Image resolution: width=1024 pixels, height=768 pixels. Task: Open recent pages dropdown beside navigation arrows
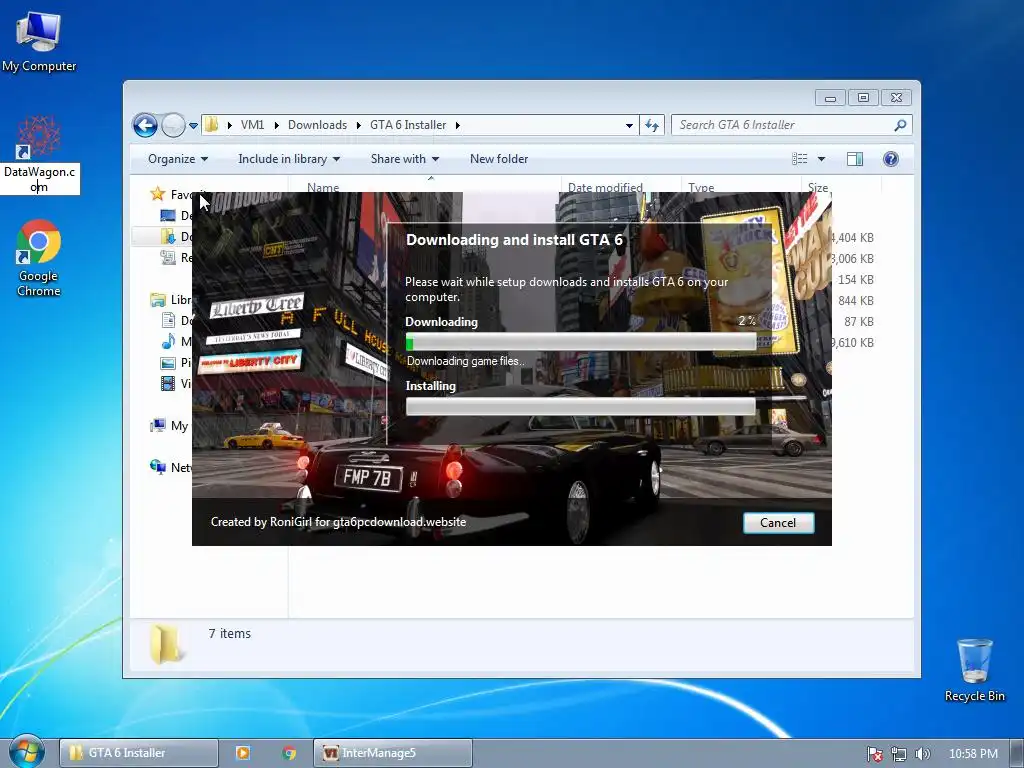click(x=193, y=125)
